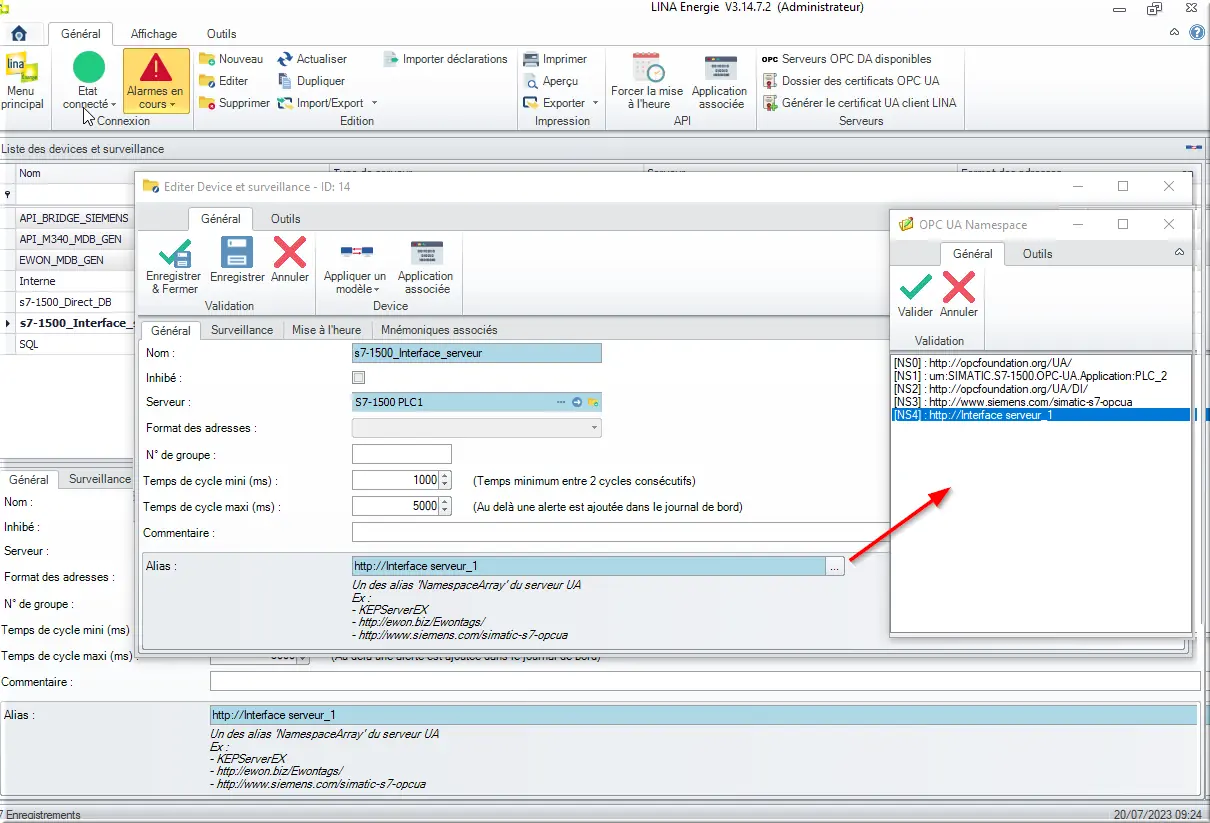Select the [NS3] siemens simatic-s7-opcua entry

[1040, 402]
